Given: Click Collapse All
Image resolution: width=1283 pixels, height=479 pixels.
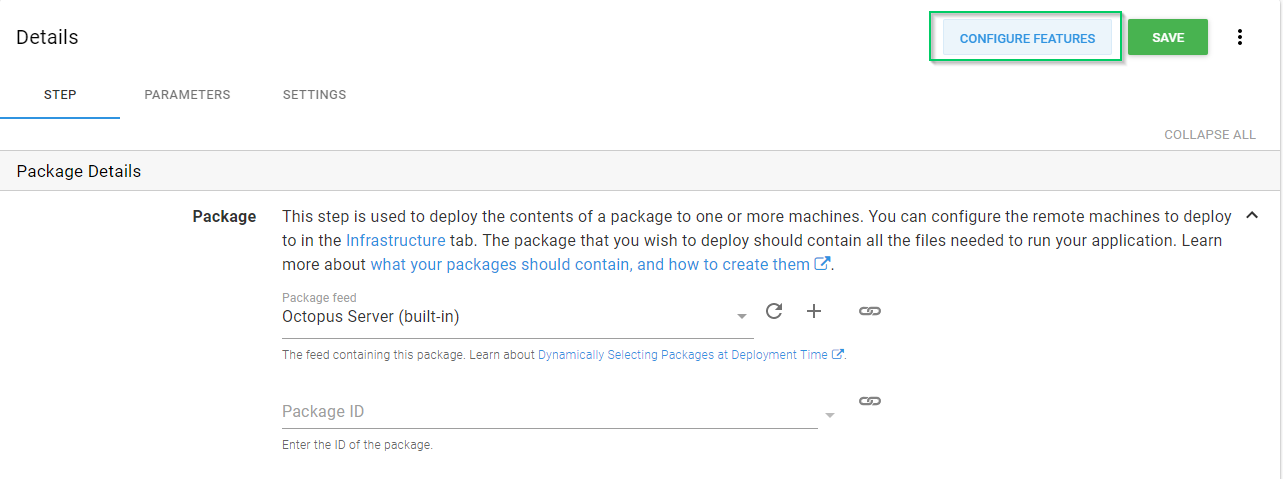Looking at the screenshot, I should (x=1209, y=134).
